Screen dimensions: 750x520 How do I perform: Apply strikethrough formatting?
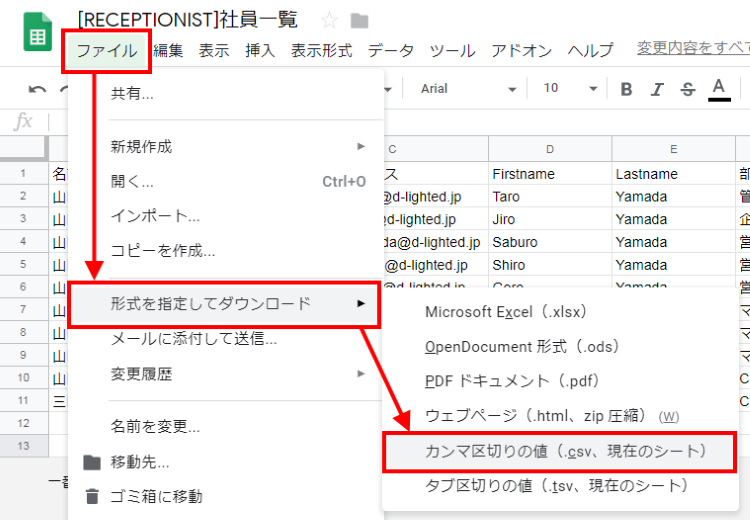pyautogui.click(x=687, y=89)
